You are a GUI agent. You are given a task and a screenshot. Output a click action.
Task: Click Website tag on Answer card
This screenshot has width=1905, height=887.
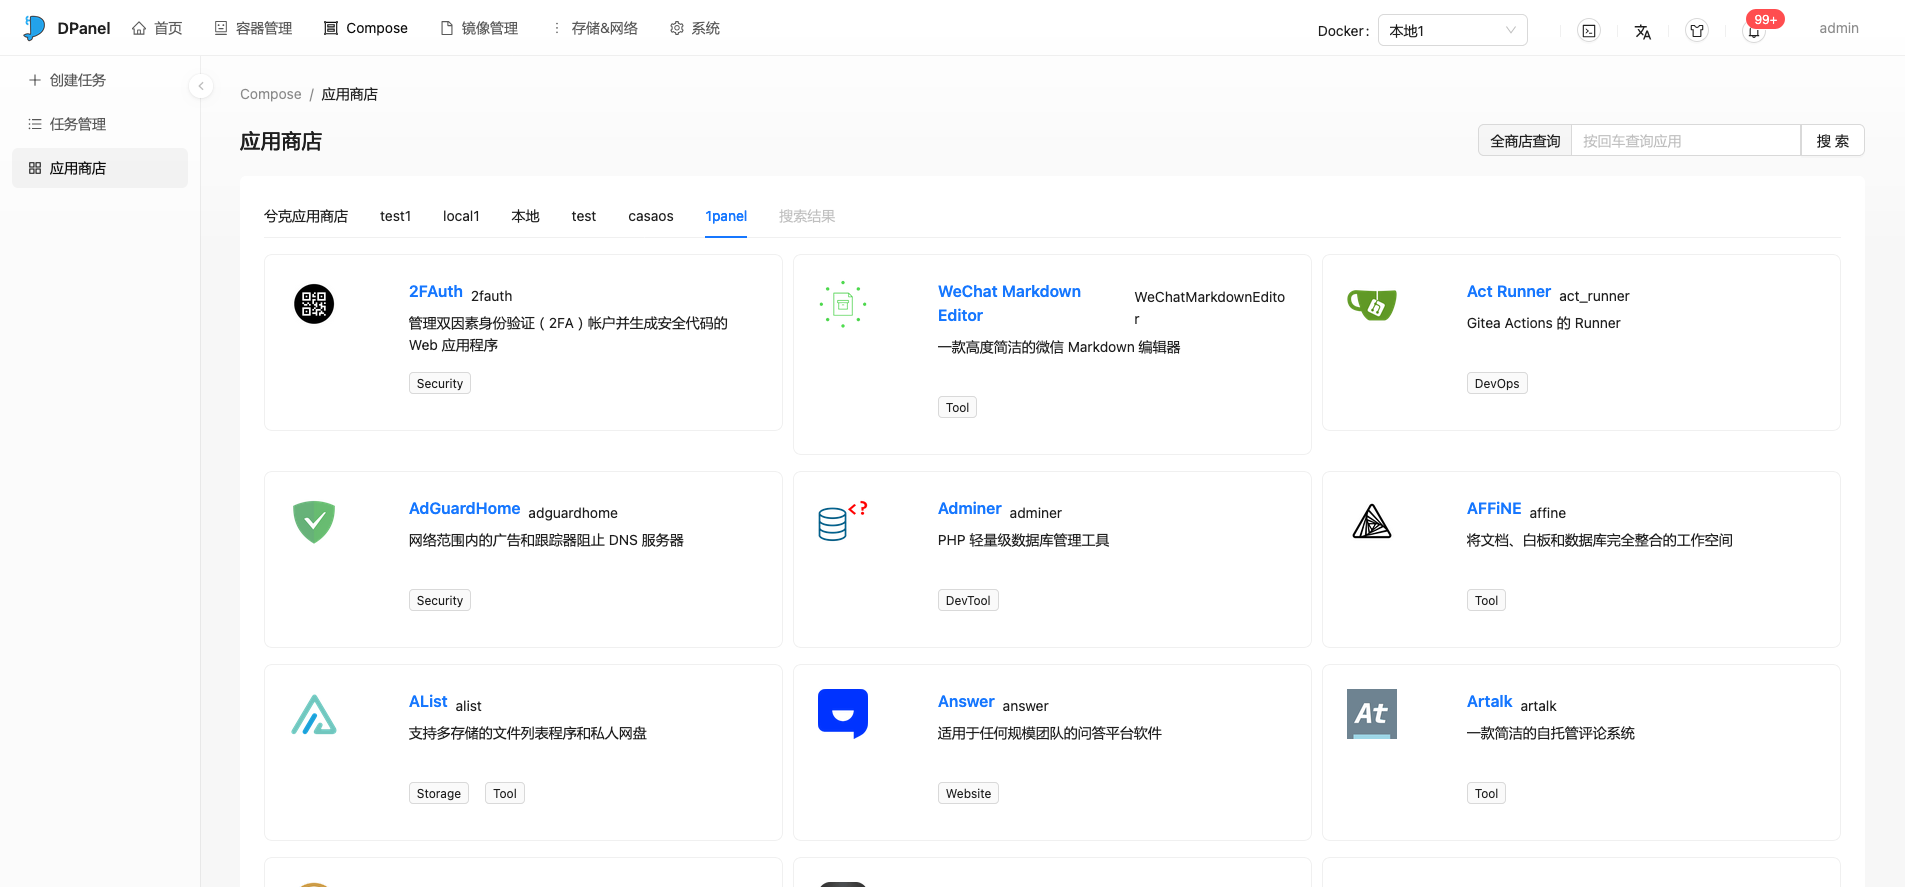point(968,793)
